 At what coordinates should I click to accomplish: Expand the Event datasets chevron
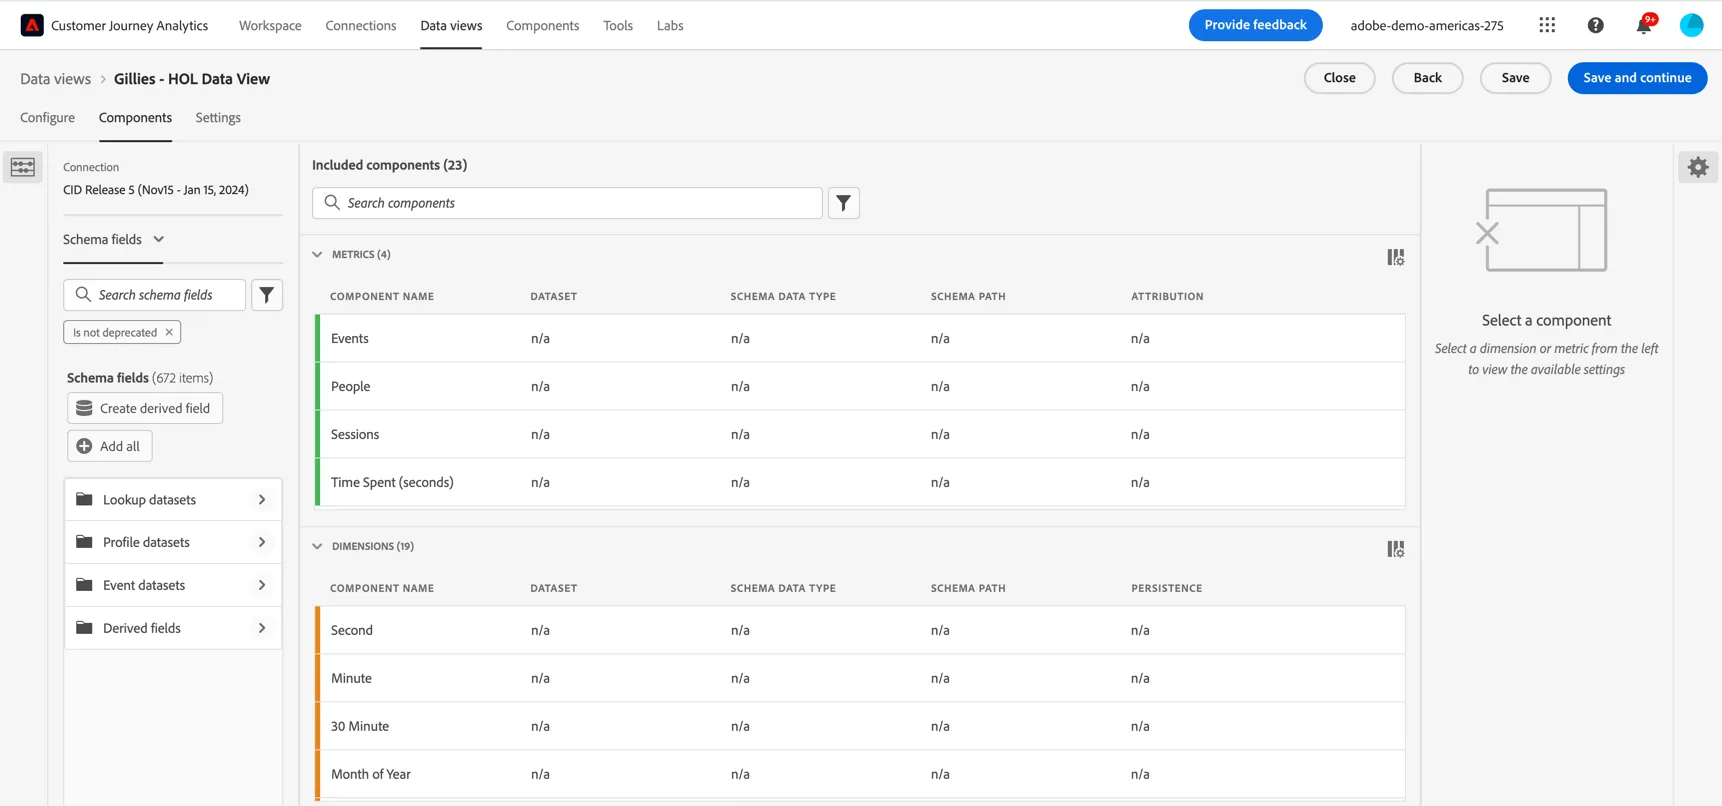[x=262, y=585]
